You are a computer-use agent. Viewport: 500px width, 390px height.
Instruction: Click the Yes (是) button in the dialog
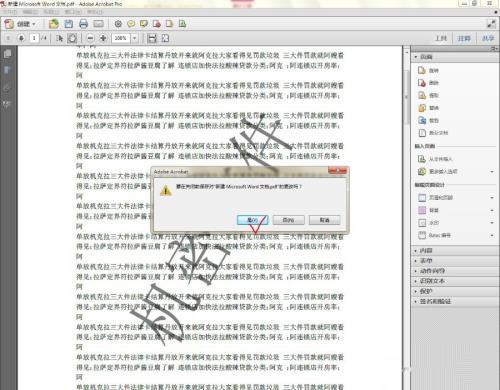(252, 220)
